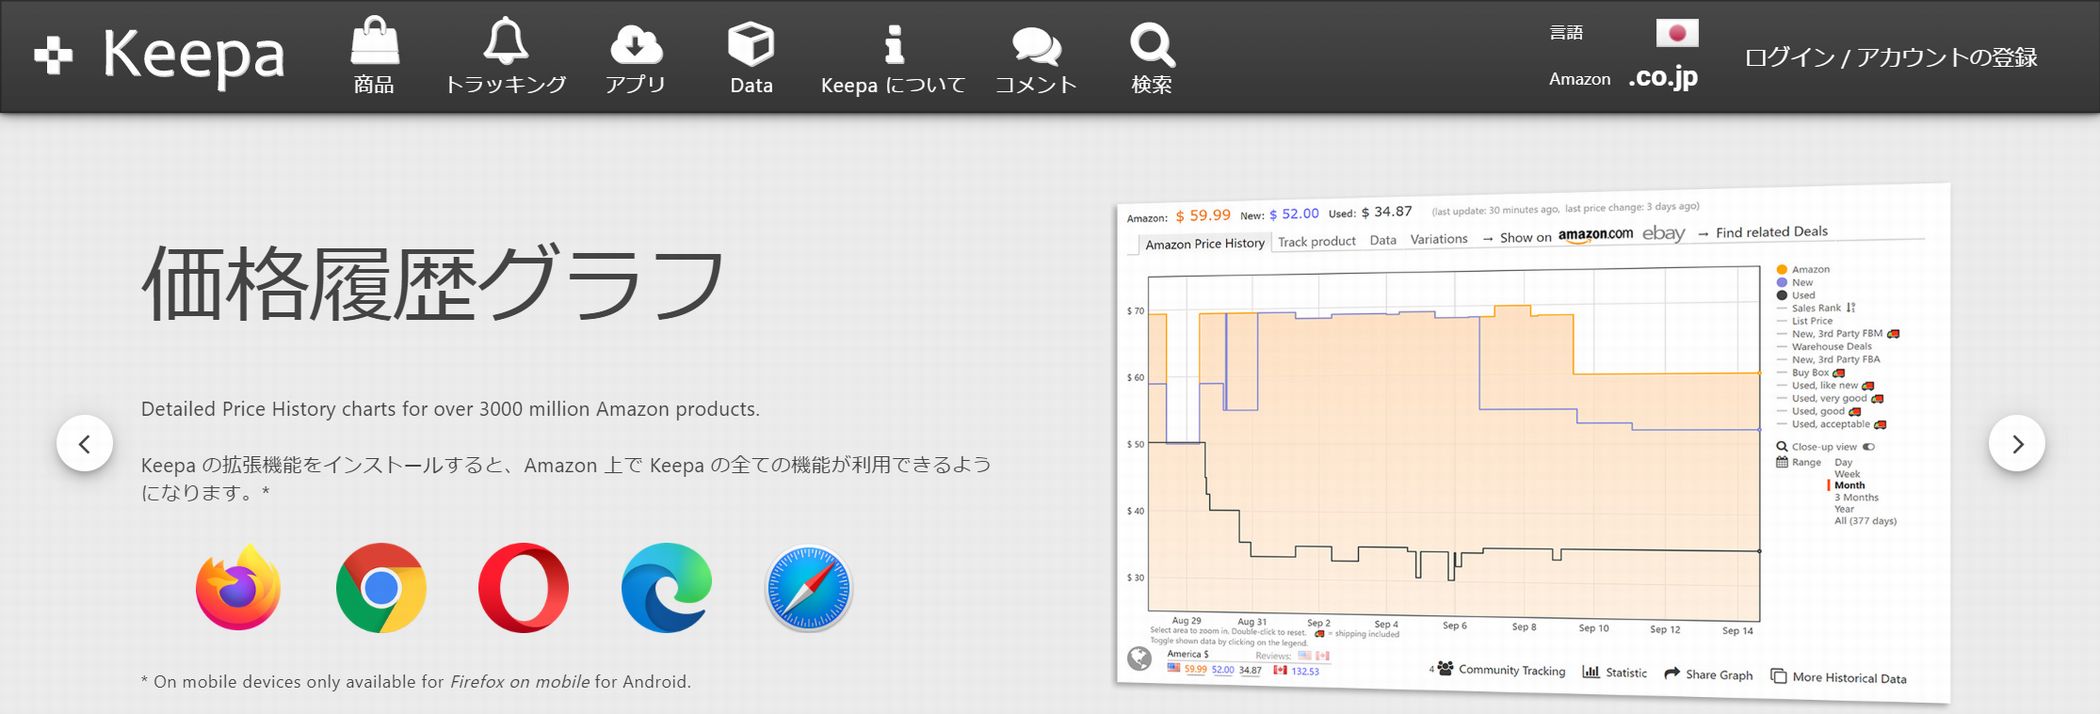Click Find related Deals
Viewport: 2100px width, 714px height.
pos(1771,232)
